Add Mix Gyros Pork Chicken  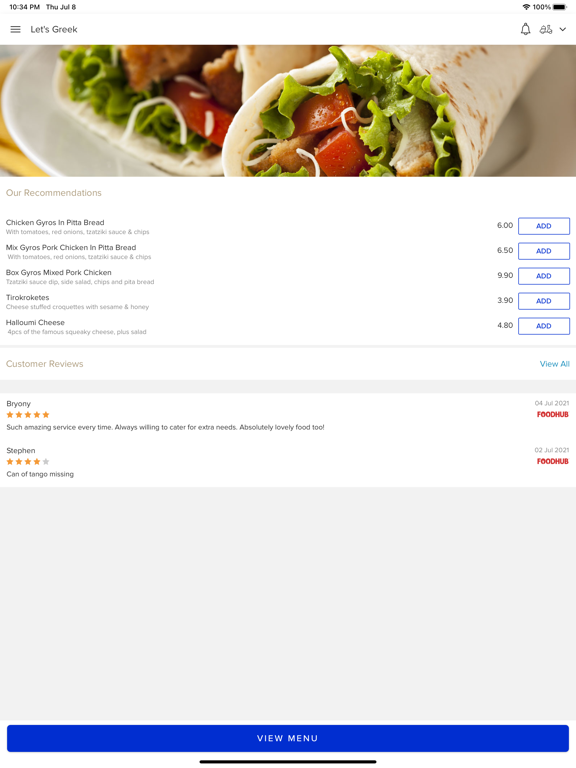[544, 251]
